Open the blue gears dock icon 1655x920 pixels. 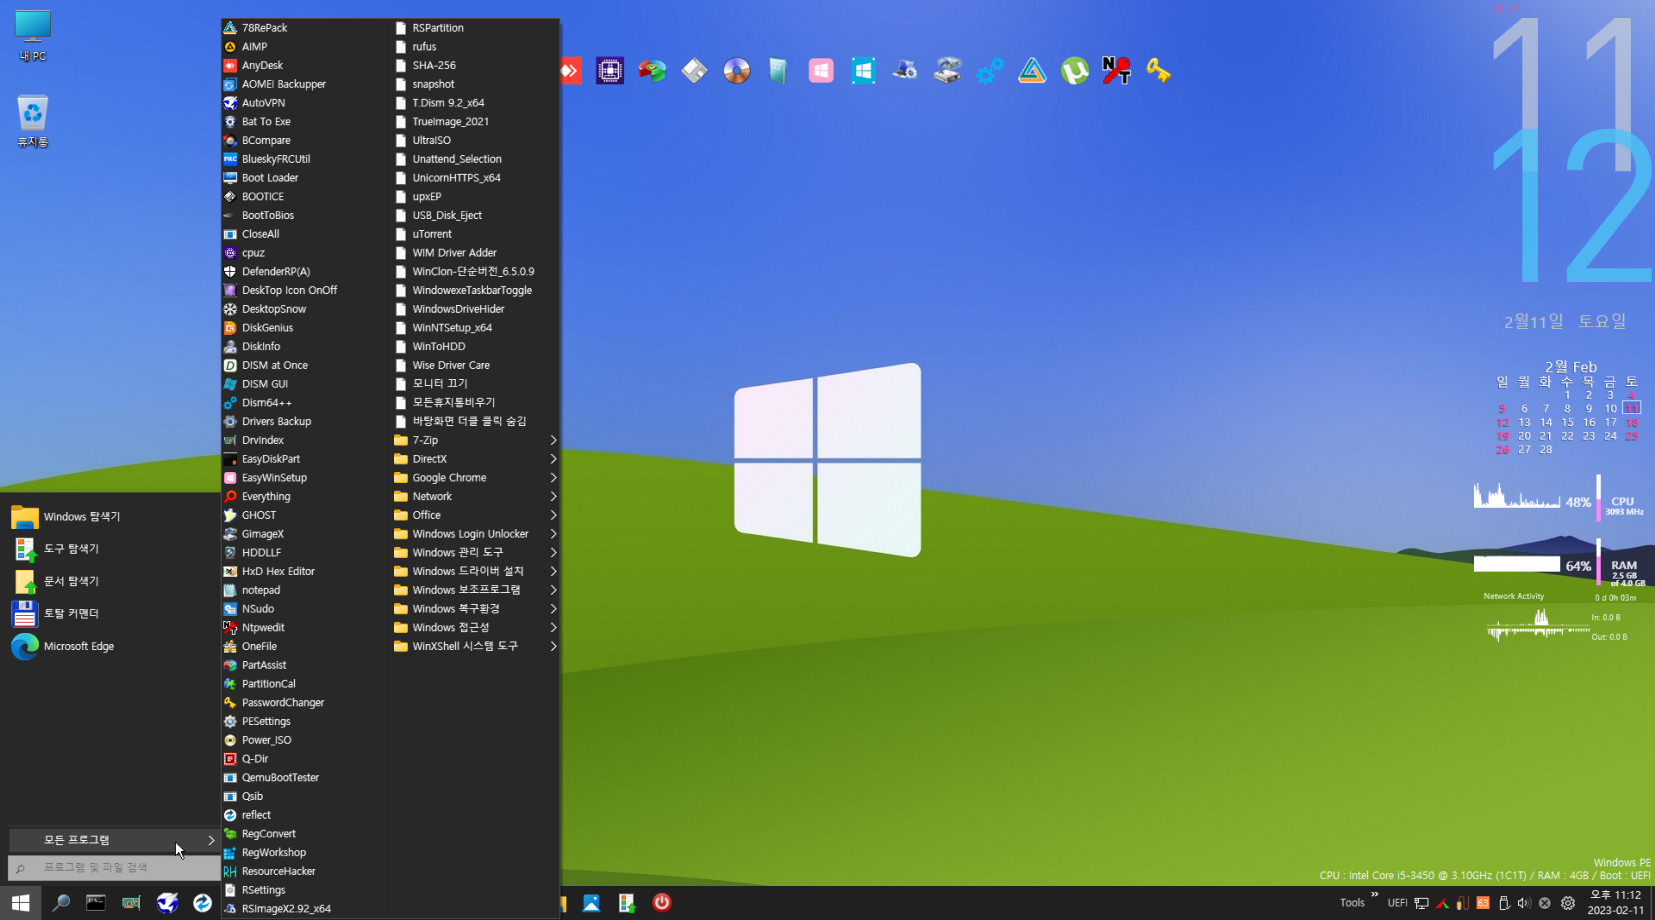(990, 71)
